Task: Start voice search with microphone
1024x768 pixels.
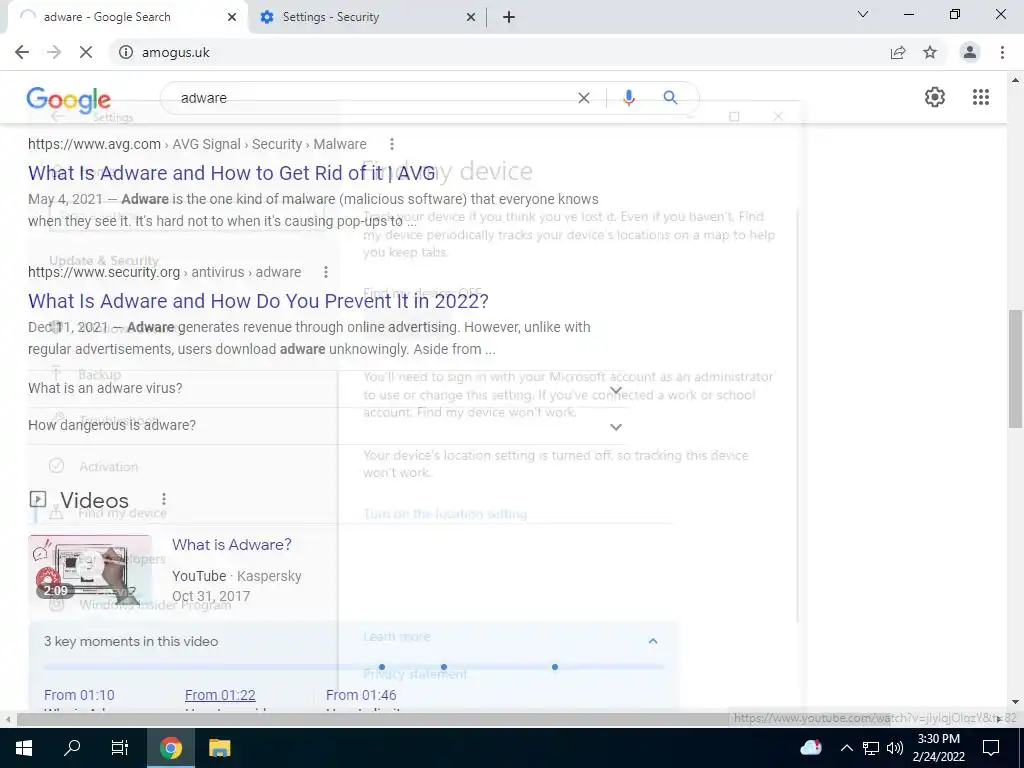Action: (628, 98)
